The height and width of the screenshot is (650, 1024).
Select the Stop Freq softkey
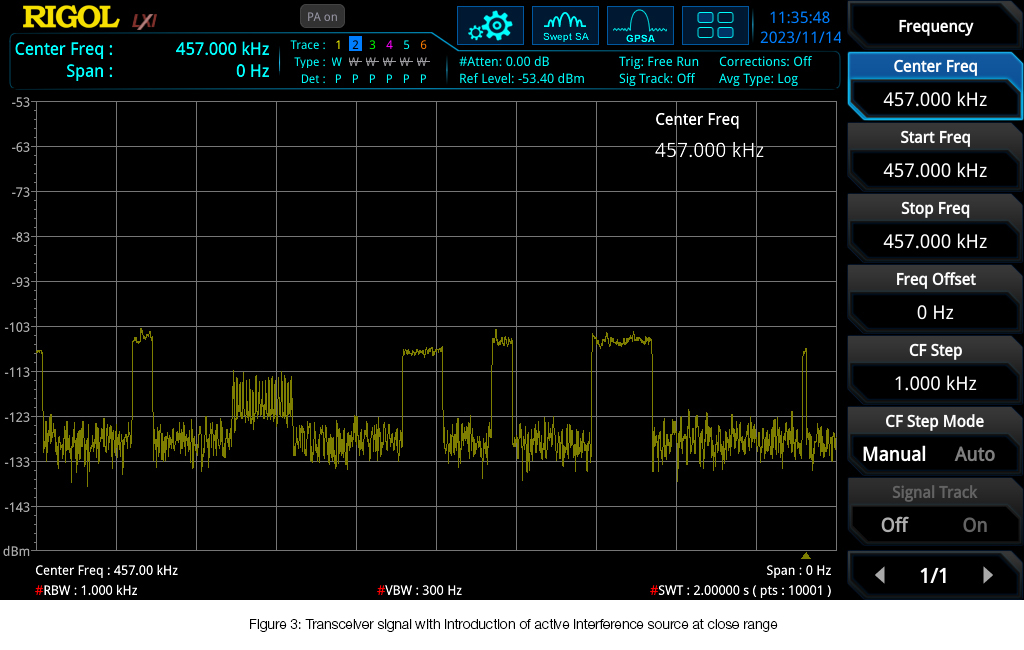tap(935, 226)
